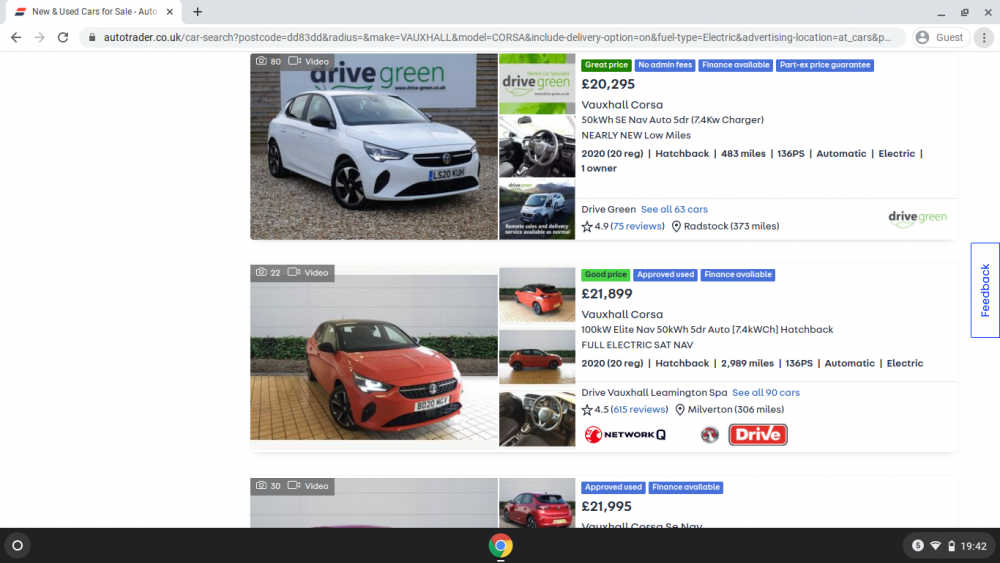
Task: Click Finance available badge on £21,899 listing
Action: point(738,275)
